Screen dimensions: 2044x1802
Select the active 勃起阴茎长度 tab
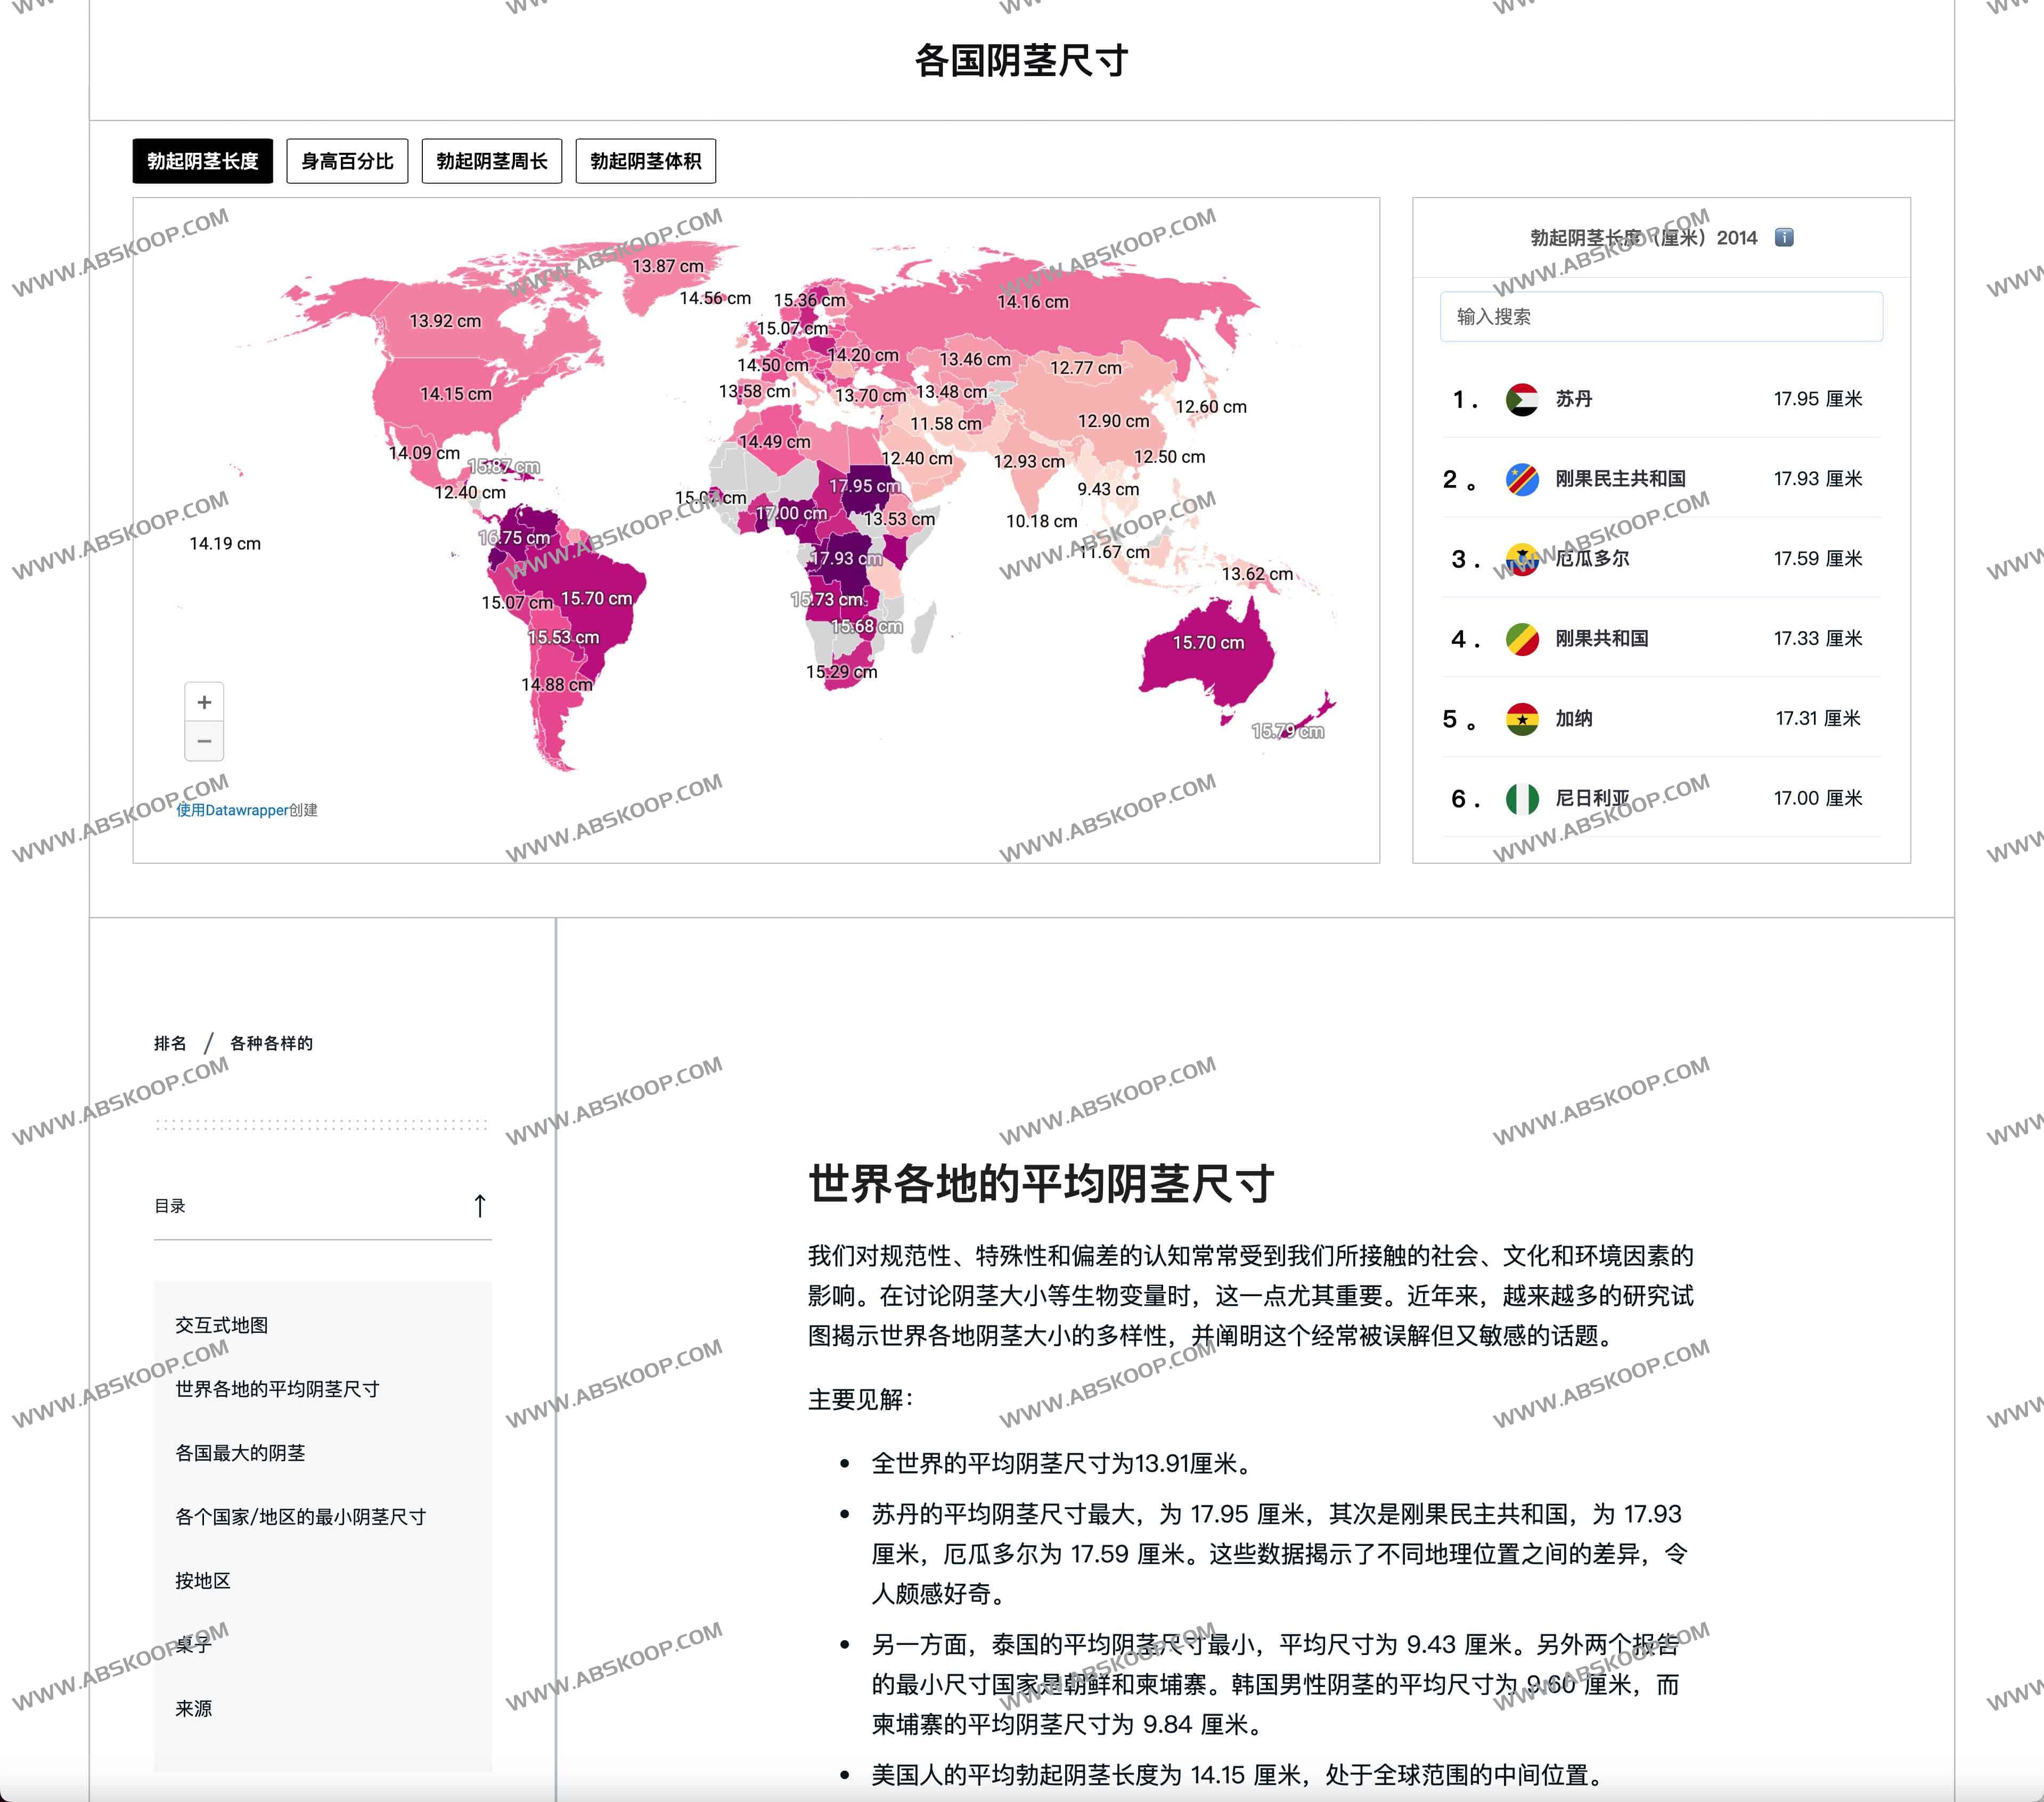point(202,161)
